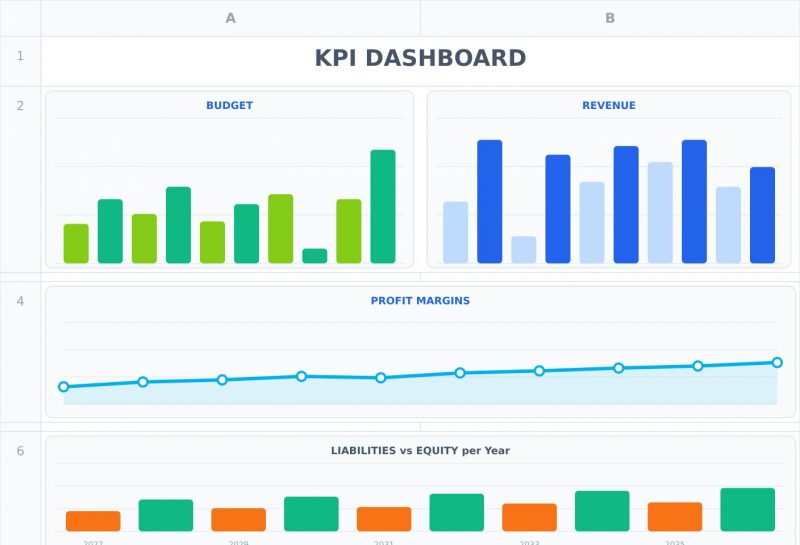The image size is (800, 545).
Task: Select row 1 header
Action: point(20,61)
